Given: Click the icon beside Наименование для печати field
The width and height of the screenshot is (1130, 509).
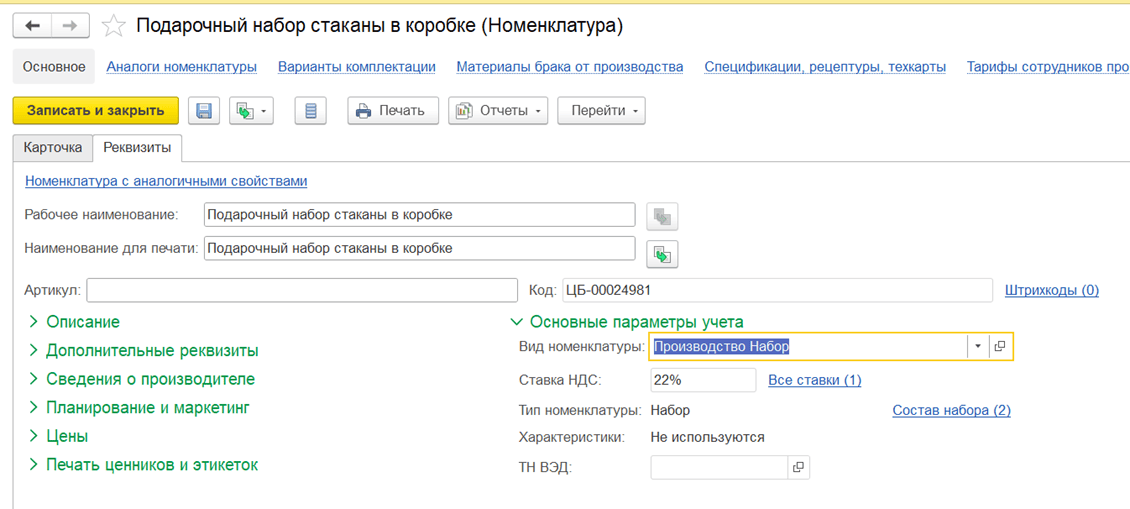Looking at the screenshot, I should click(x=662, y=254).
